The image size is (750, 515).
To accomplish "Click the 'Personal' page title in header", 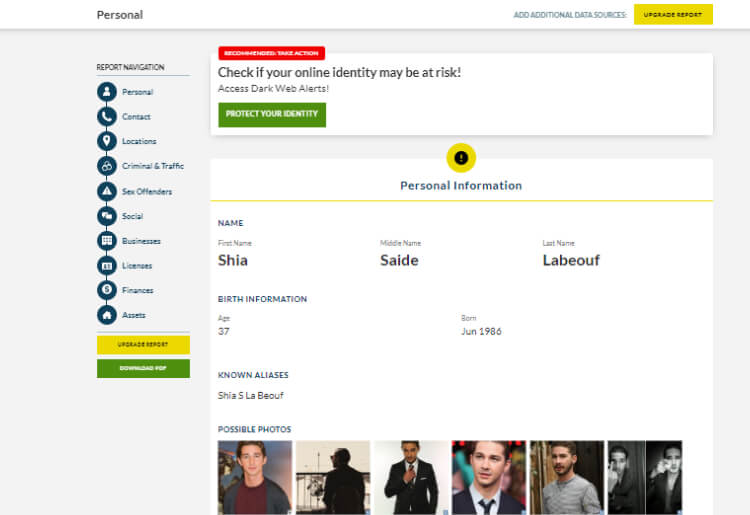I will click(120, 15).
